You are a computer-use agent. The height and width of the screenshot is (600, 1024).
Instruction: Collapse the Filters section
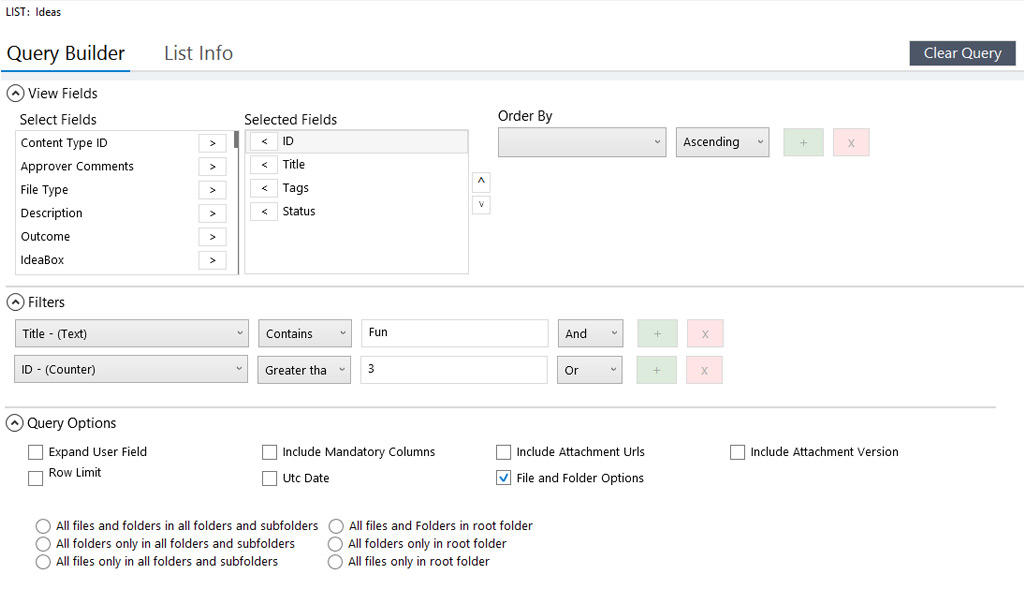point(15,302)
